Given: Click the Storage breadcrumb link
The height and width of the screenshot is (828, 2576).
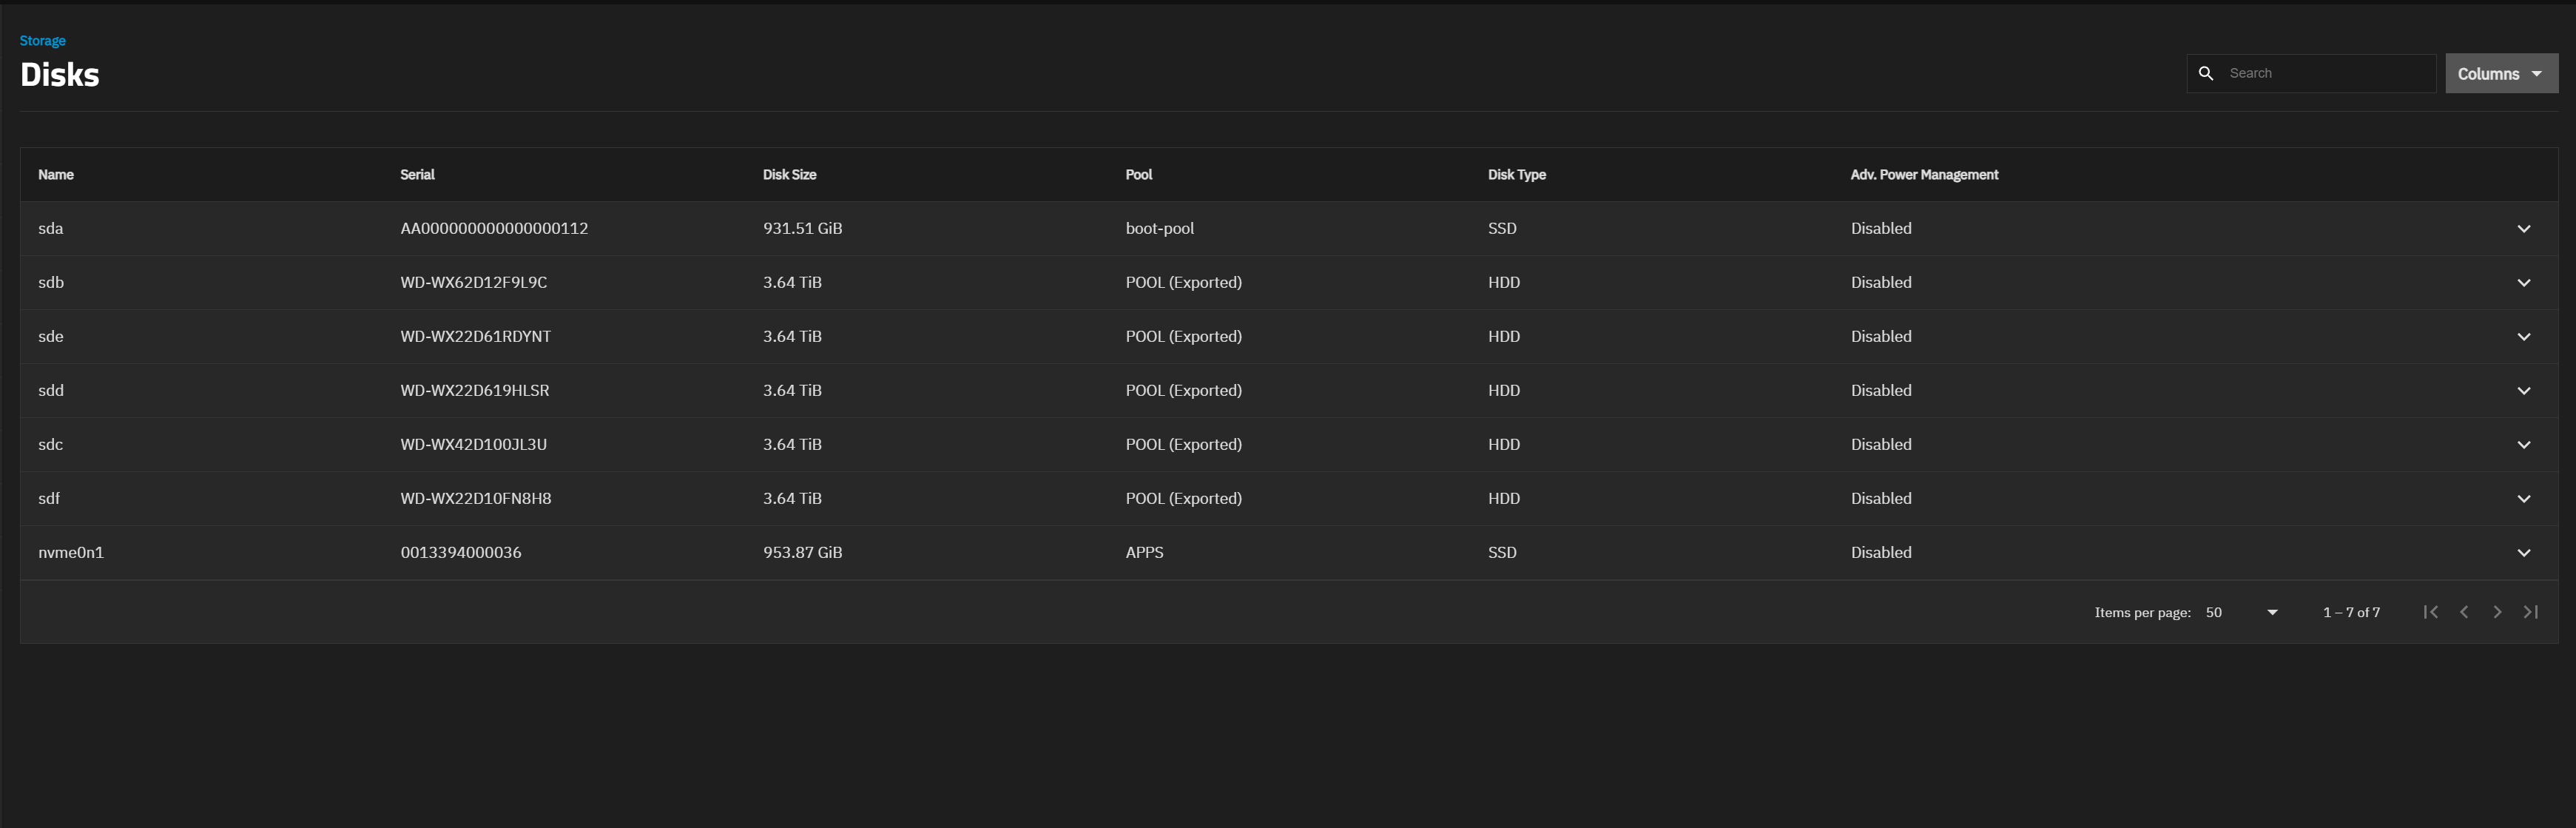Looking at the screenshot, I should [x=42, y=41].
